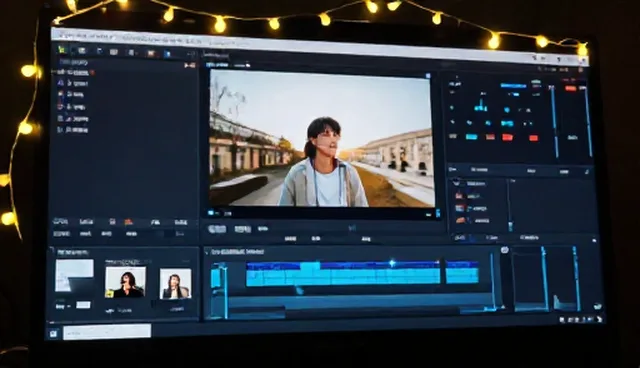
Task: Click the taskbar search box at the bottom left
Action: click(107, 332)
